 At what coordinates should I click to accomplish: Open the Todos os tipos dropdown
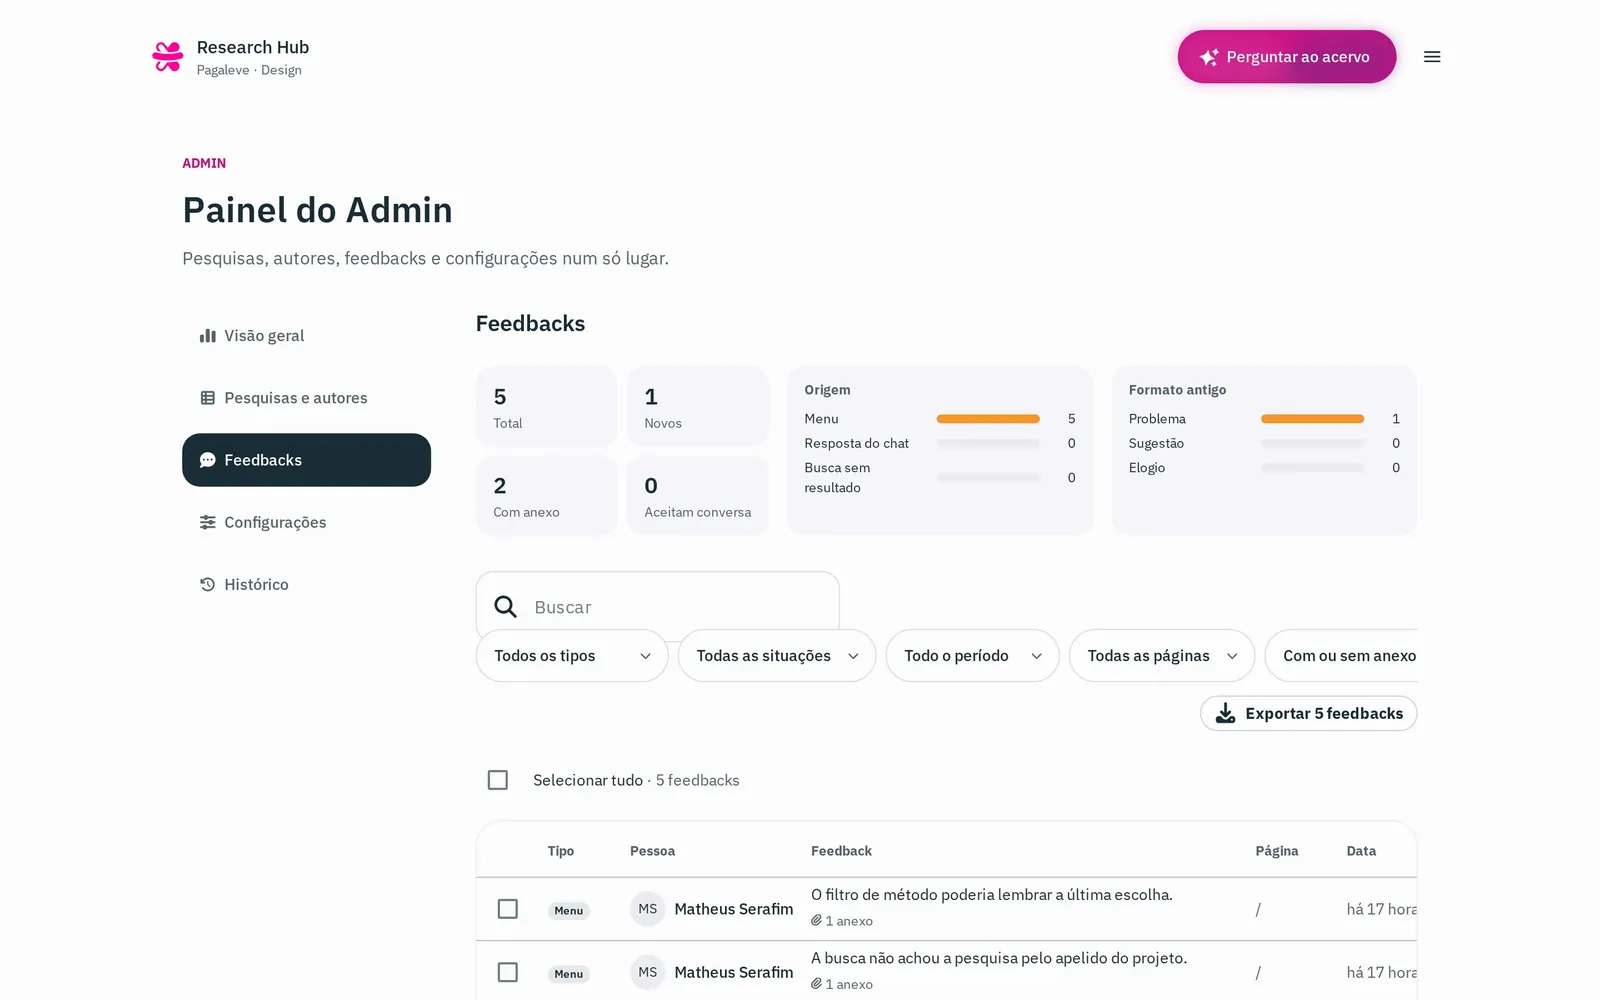point(572,656)
